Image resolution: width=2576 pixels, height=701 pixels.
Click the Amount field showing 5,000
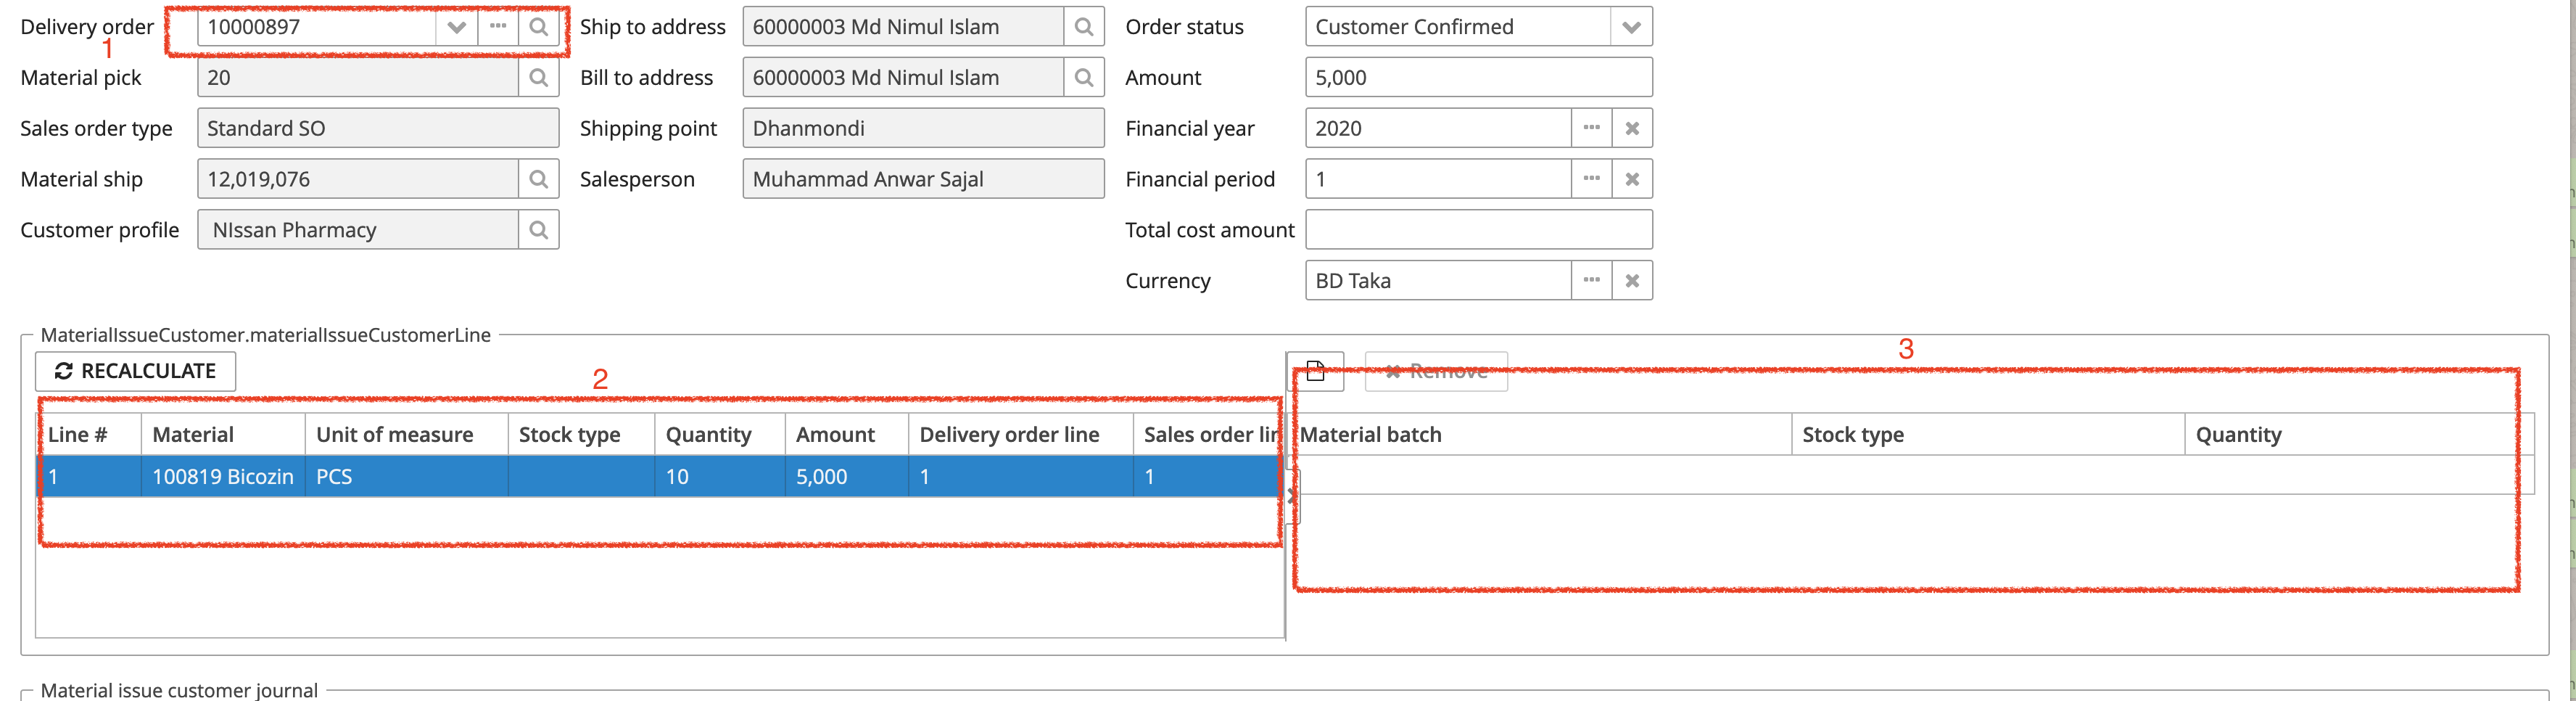coord(1478,78)
